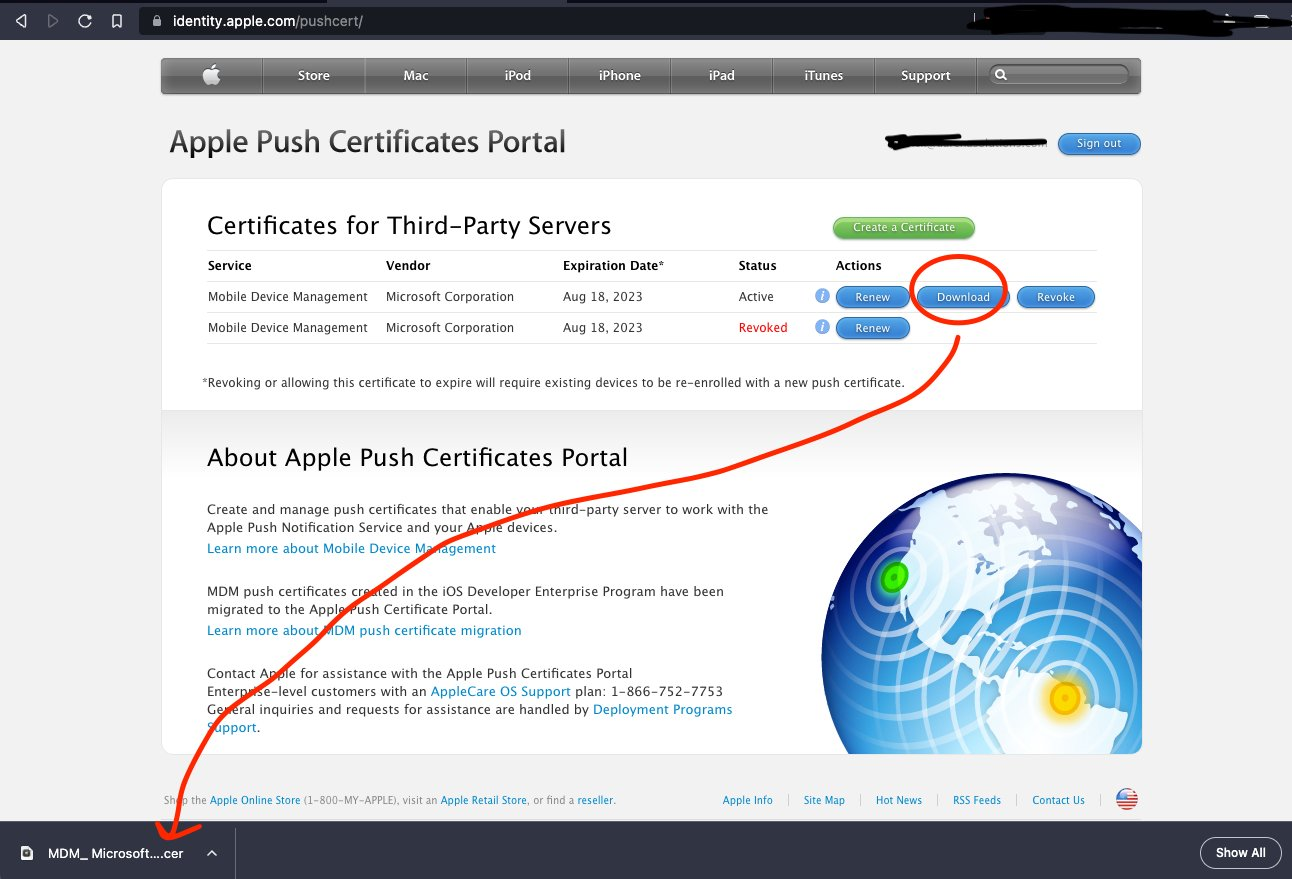The height and width of the screenshot is (879, 1292).
Task: Open the iPad navigation tab
Action: tap(722, 75)
